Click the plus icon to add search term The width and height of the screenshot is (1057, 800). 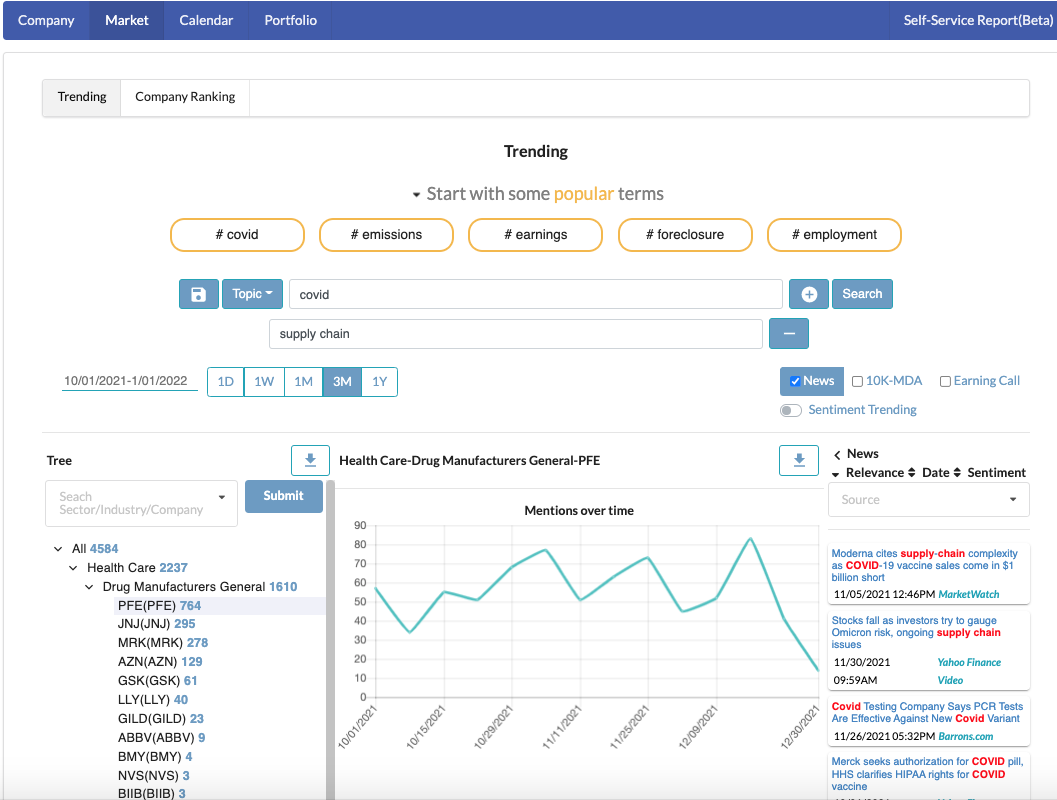809,293
